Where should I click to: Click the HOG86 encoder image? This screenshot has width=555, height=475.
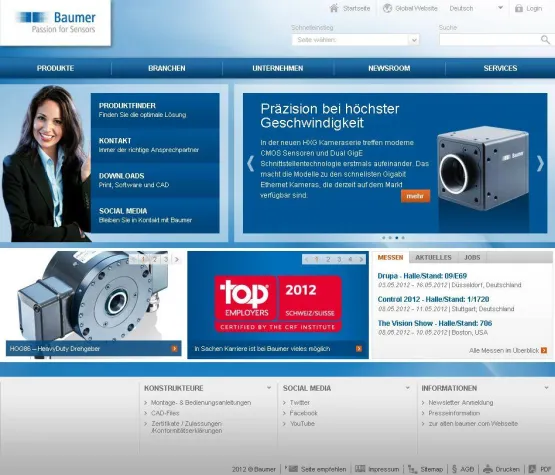(x=93, y=296)
